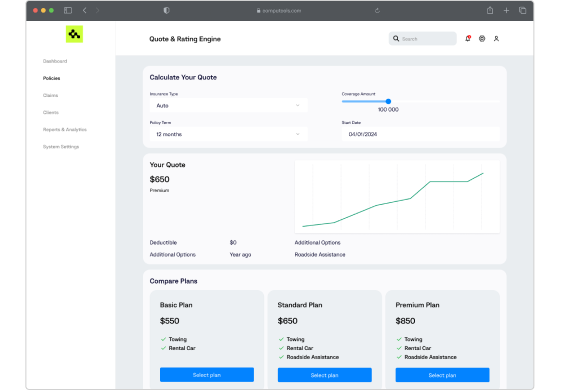
Task: Click the Start Date input field
Action: point(421,134)
